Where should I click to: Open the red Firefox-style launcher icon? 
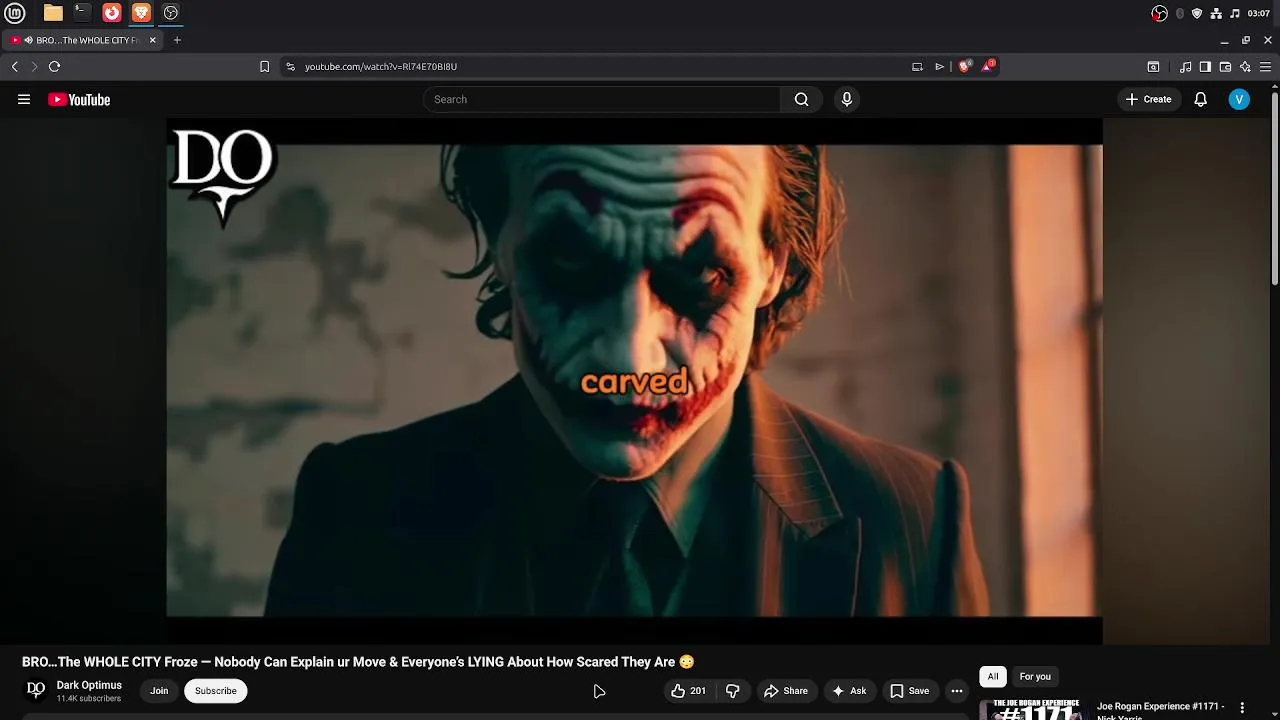(x=112, y=13)
